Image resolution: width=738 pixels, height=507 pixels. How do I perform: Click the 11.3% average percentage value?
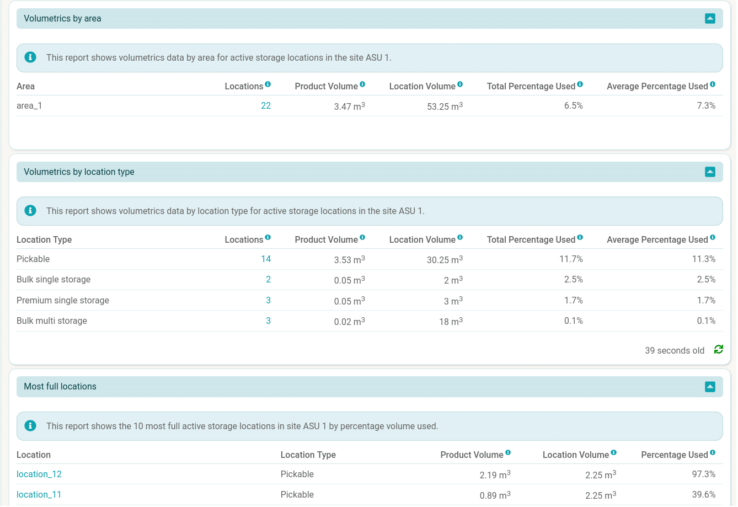pos(704,259)
